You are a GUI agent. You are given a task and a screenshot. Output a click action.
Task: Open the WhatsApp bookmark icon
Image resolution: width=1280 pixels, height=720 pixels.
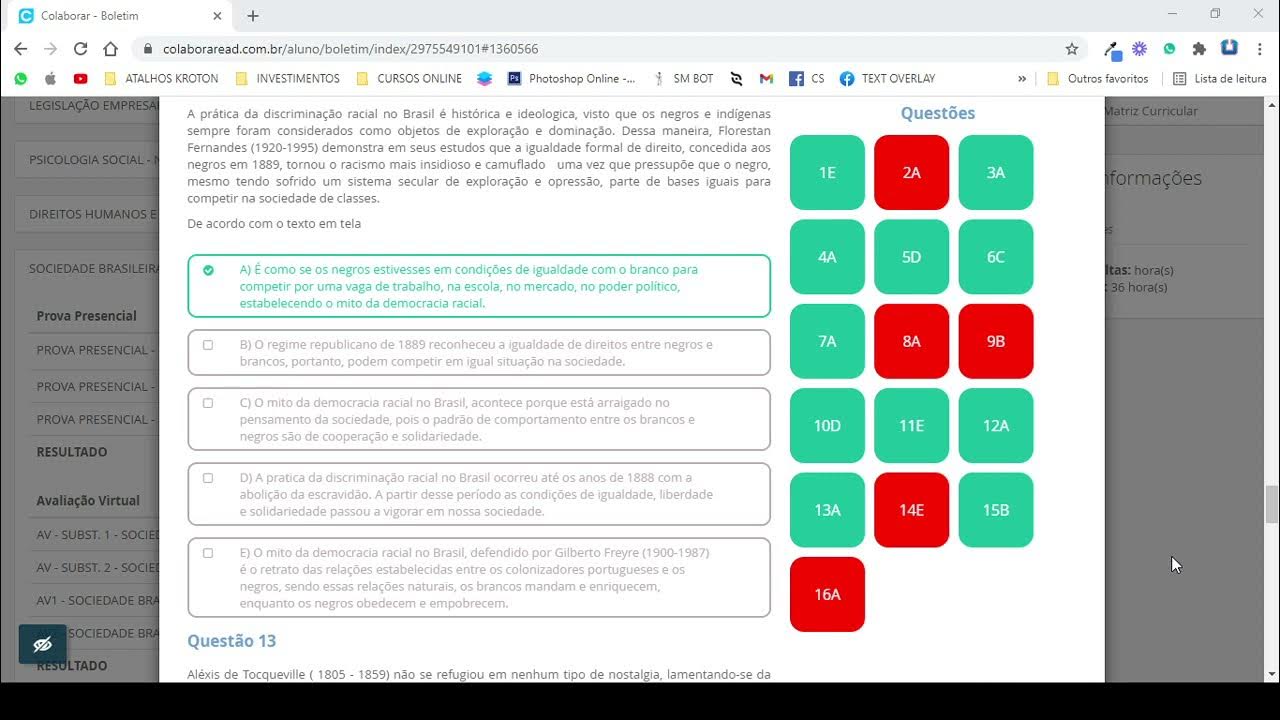[21, 78]
